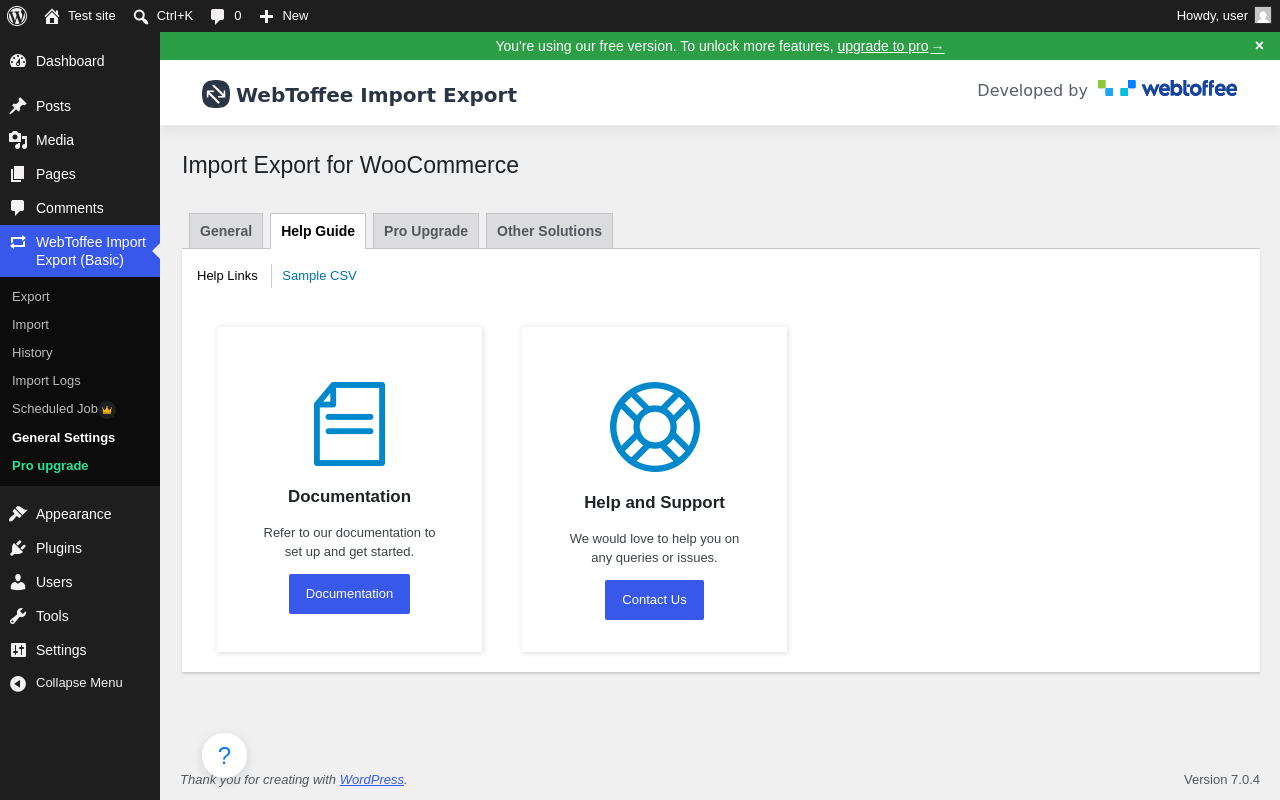The width and height of the screenshot is (1280, 800).
Task: Click the Documentation page icon
Action: click(350, 424)
